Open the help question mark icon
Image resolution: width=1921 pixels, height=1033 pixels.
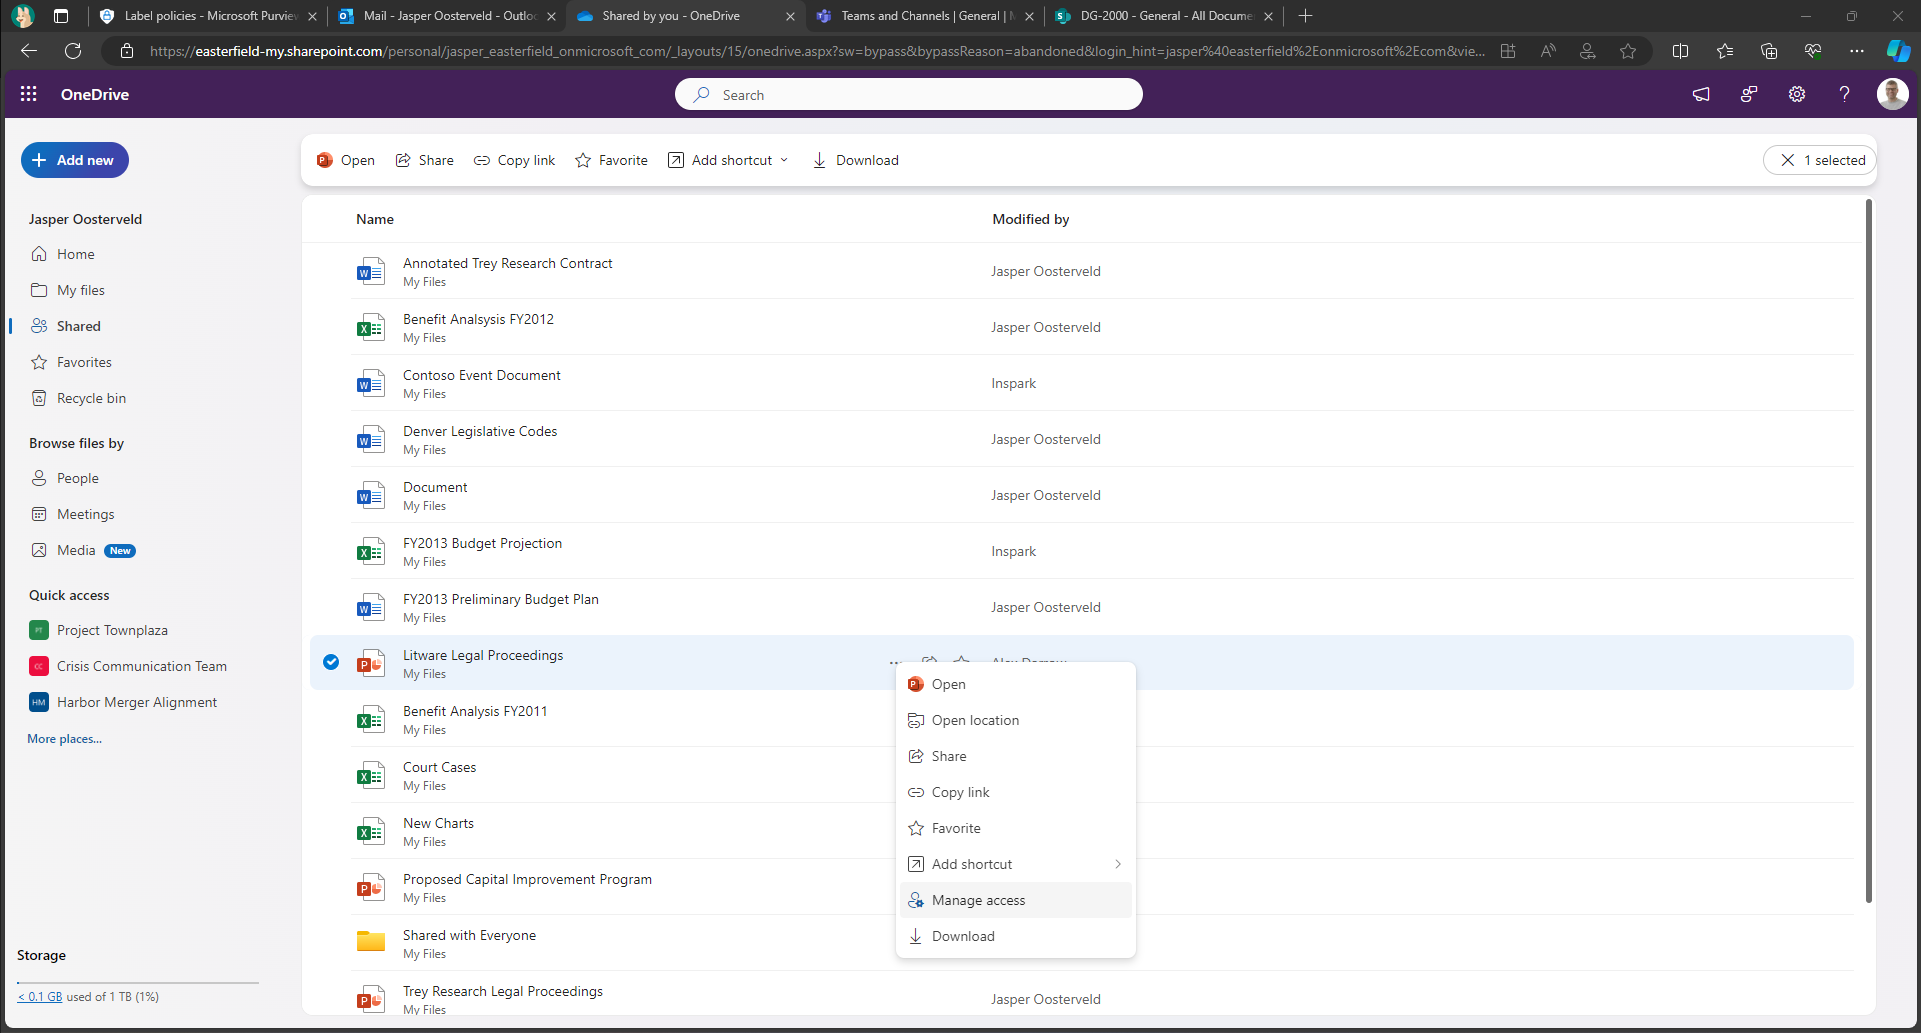pyautogui.click(x=1844, y=94)
